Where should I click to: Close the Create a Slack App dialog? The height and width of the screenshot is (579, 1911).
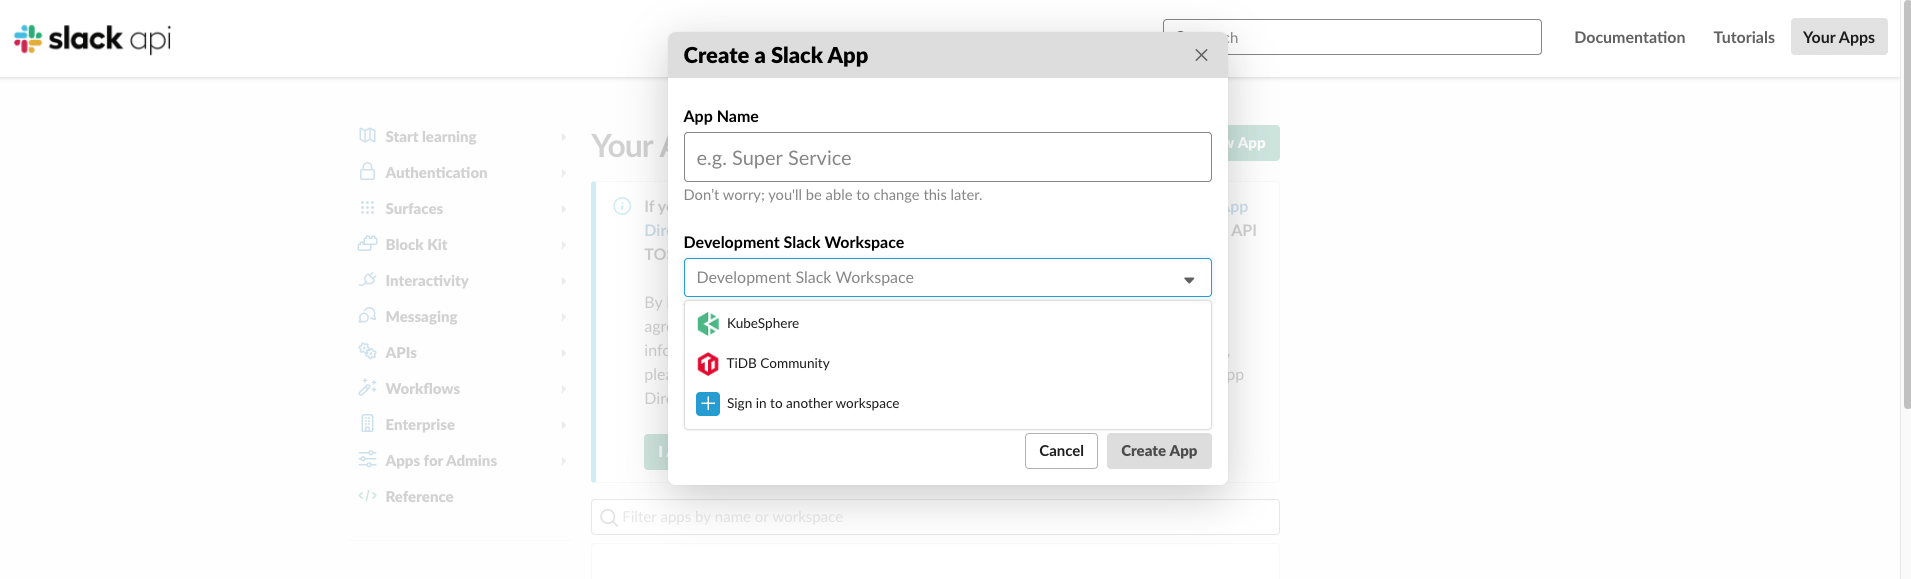[x=1201, y=55]
